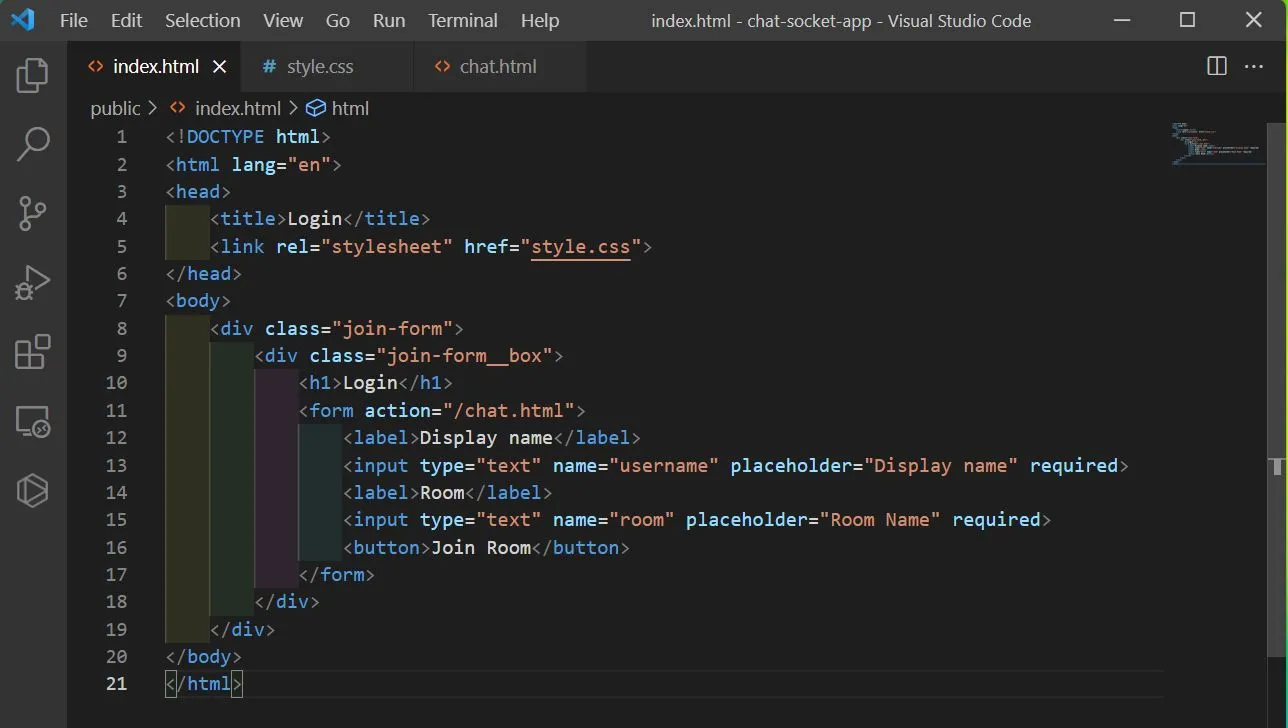Click the "en" lang attribute value

click(x=309, y=164)
